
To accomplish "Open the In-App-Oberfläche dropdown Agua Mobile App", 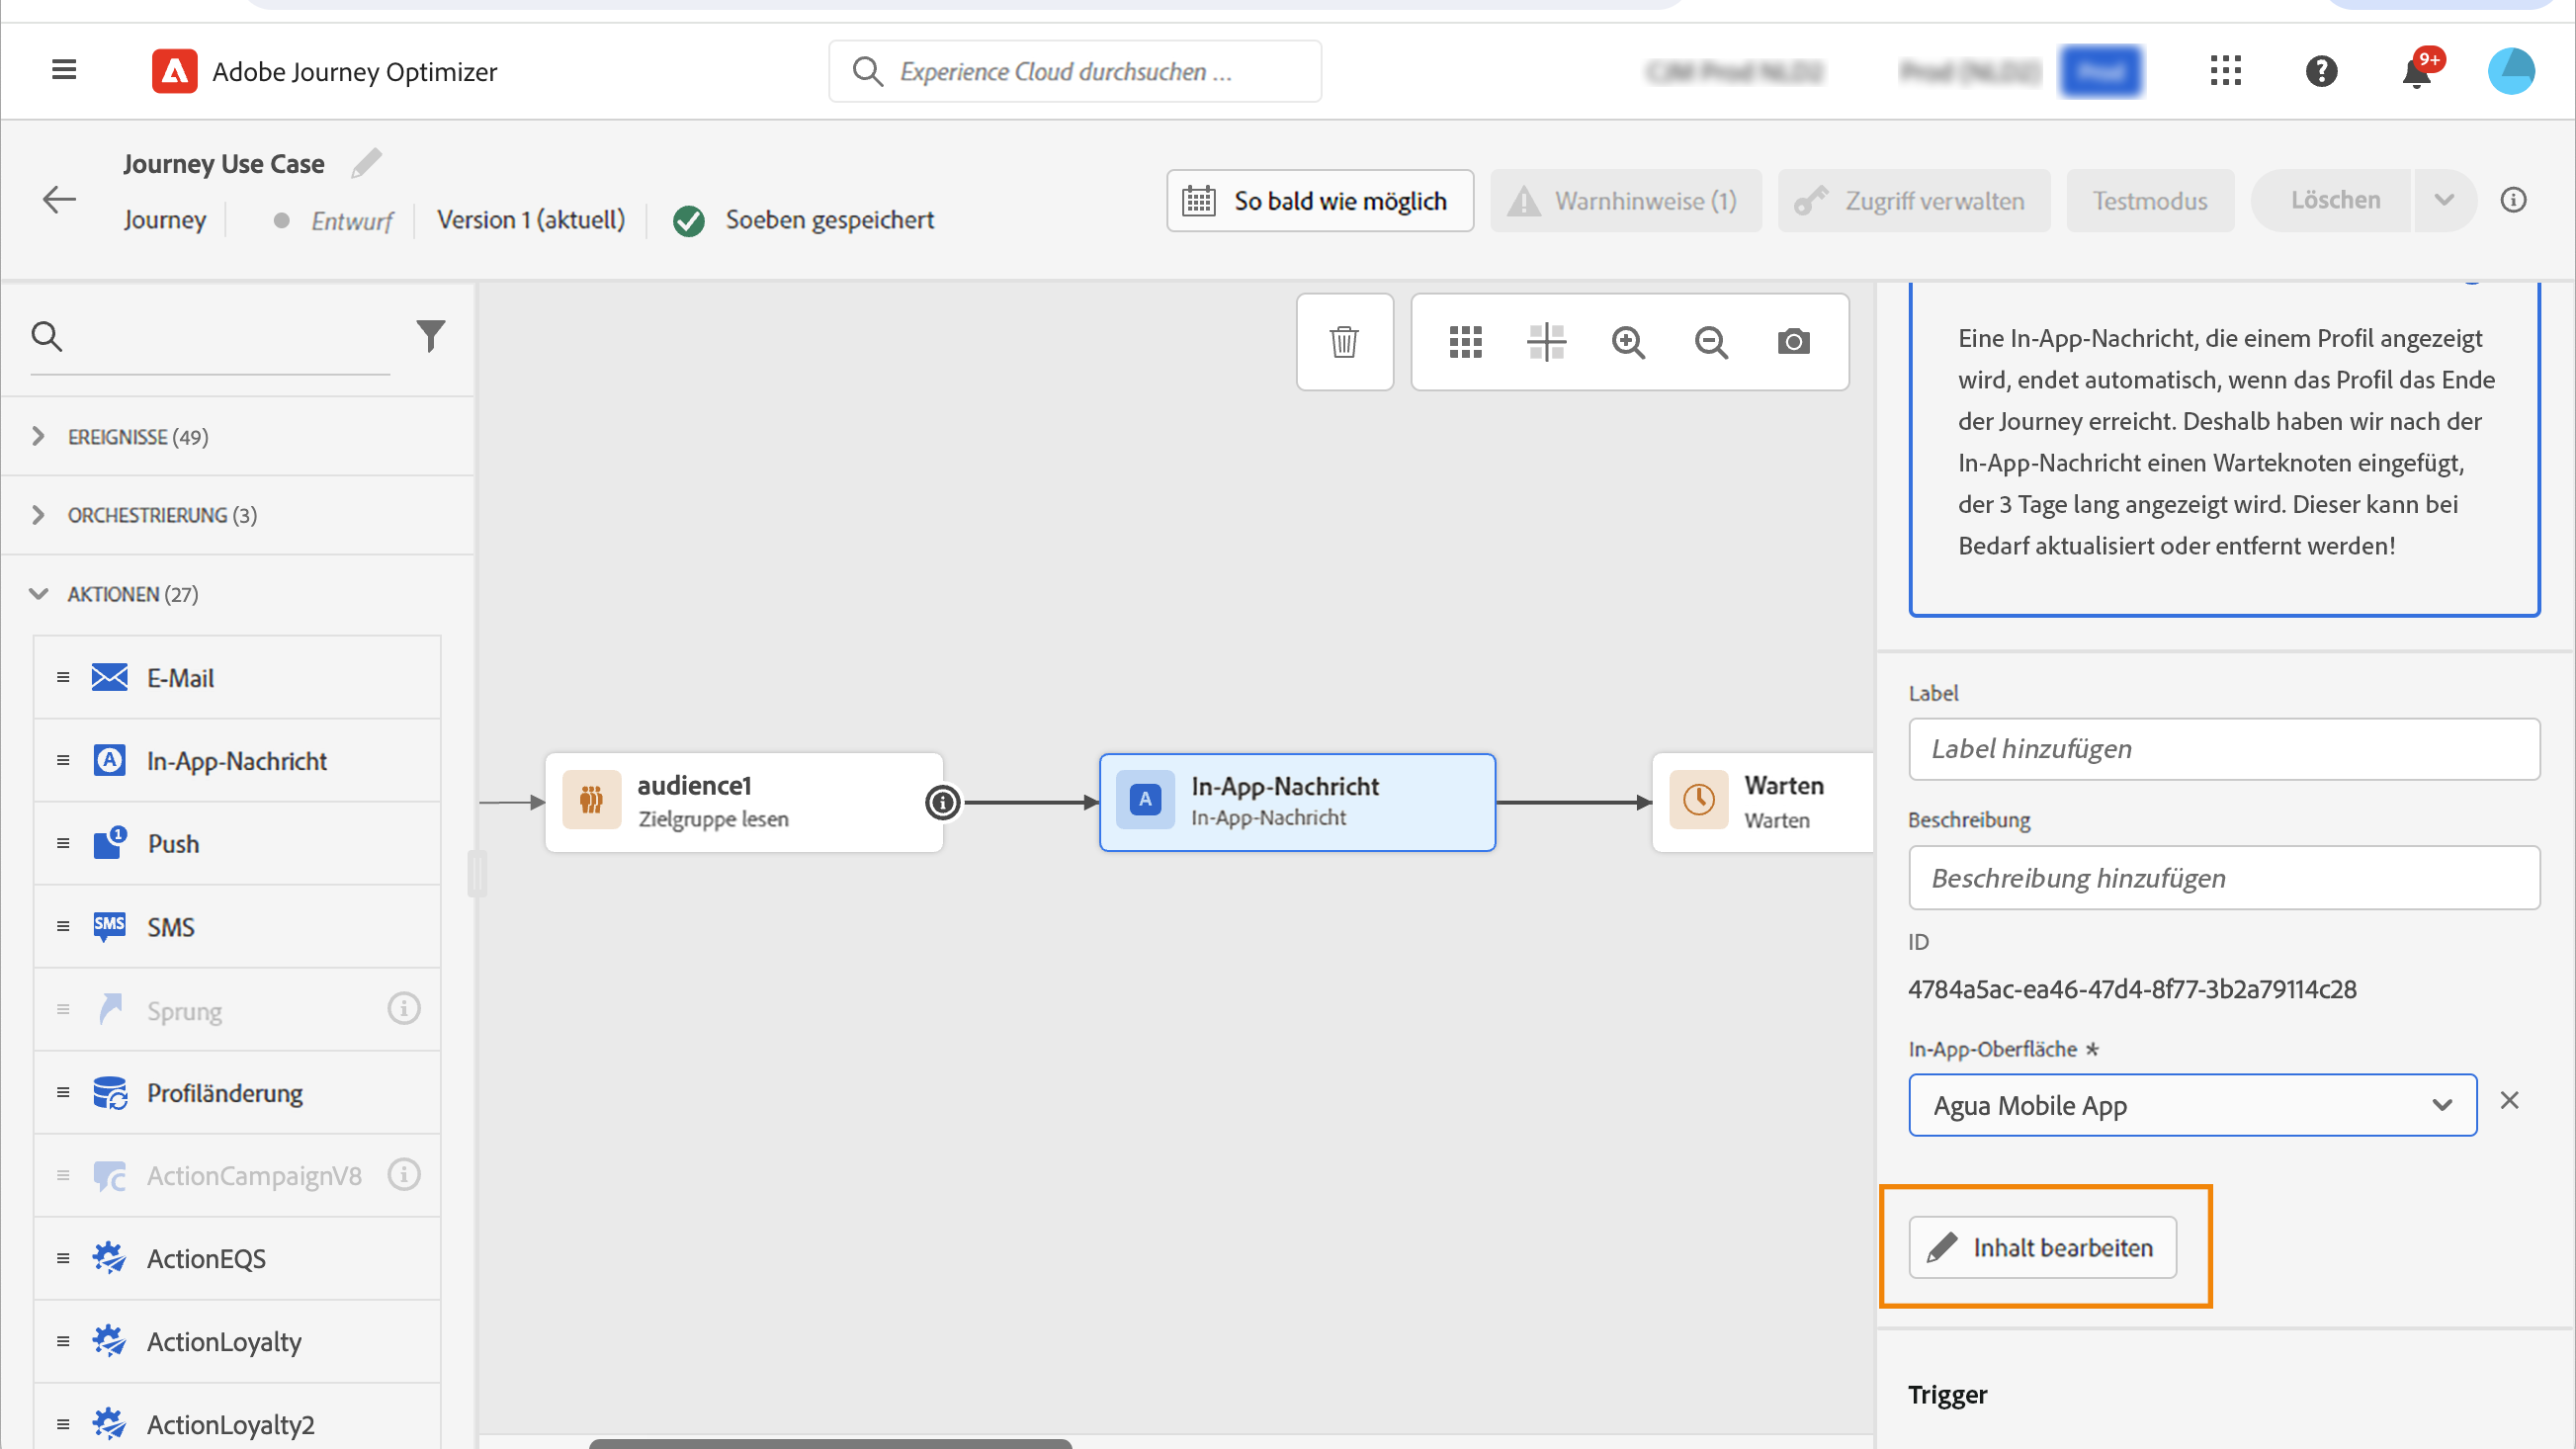I will pyautogui.click(x=2192, y=1105).
